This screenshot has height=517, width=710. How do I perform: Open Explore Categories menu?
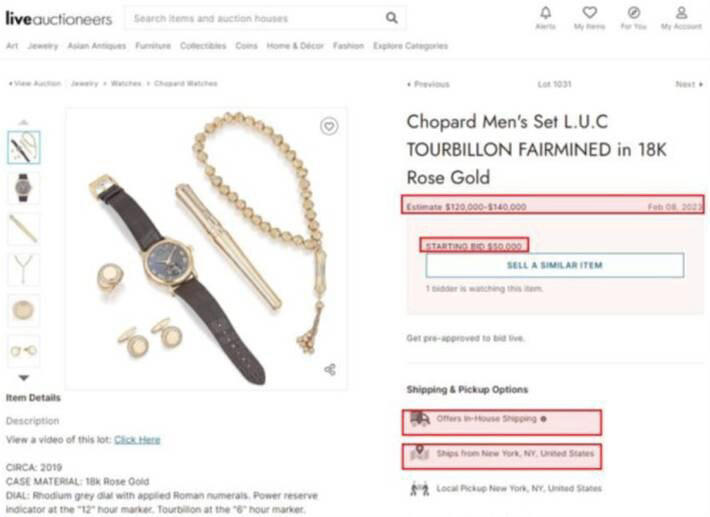[x=410, y=46]
